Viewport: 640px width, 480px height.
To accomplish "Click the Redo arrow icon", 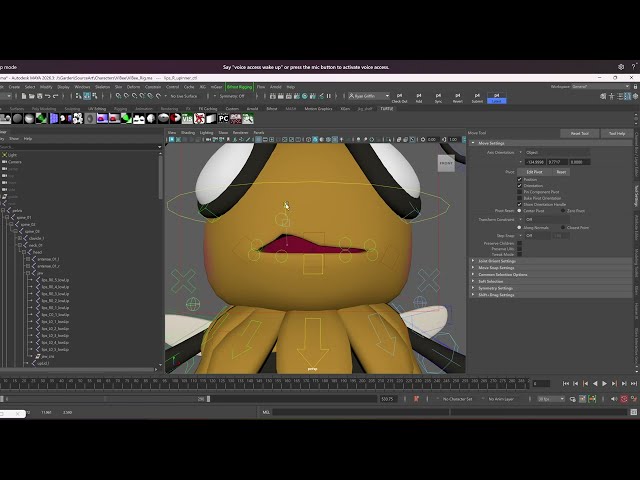I will (x=56, y=96).
